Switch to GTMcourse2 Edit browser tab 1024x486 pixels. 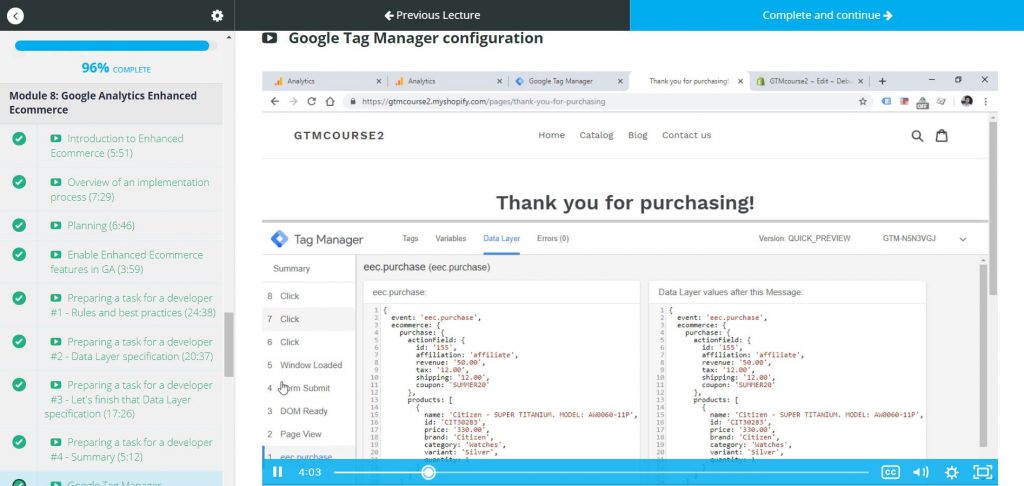point(808,81)
